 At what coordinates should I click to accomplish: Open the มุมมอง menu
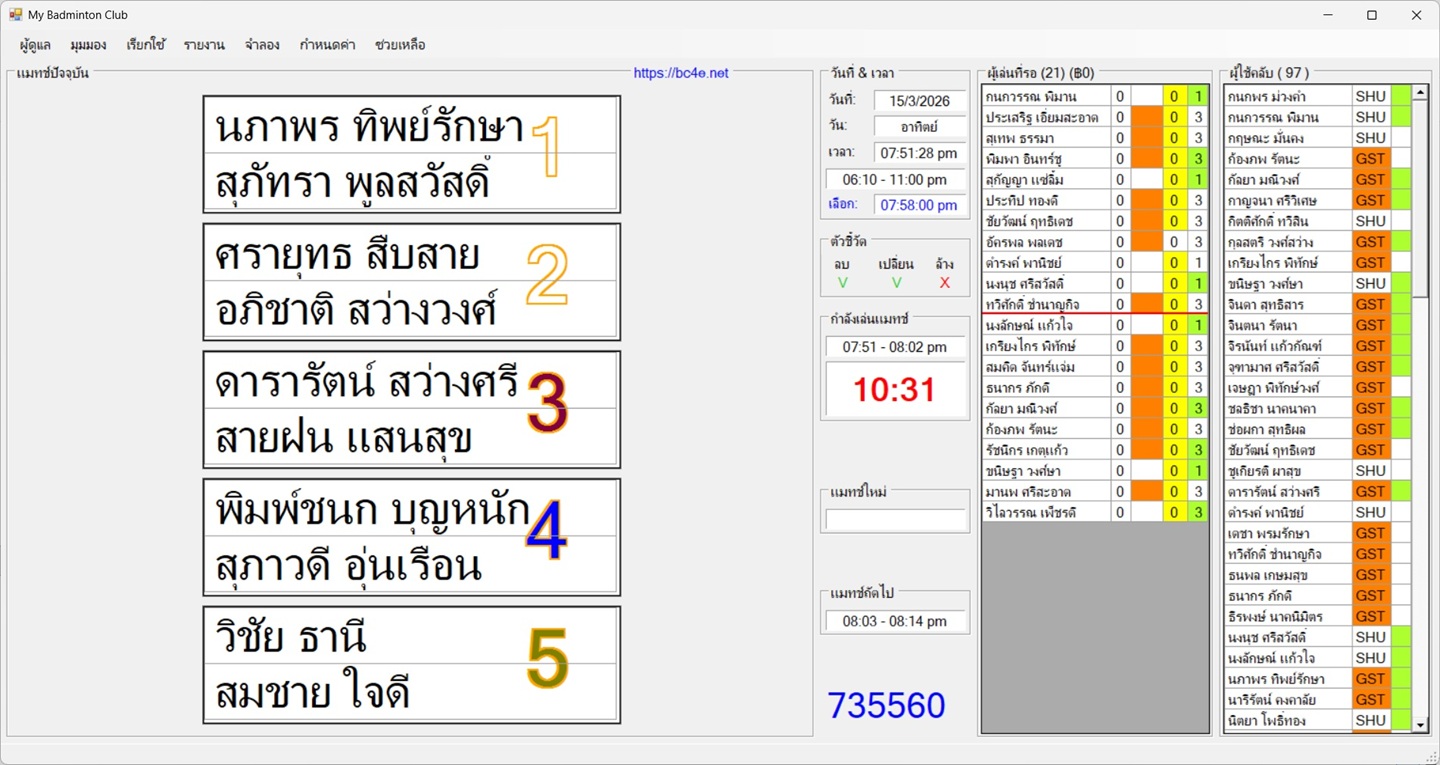pyautogui.click(x=89, y=45)
